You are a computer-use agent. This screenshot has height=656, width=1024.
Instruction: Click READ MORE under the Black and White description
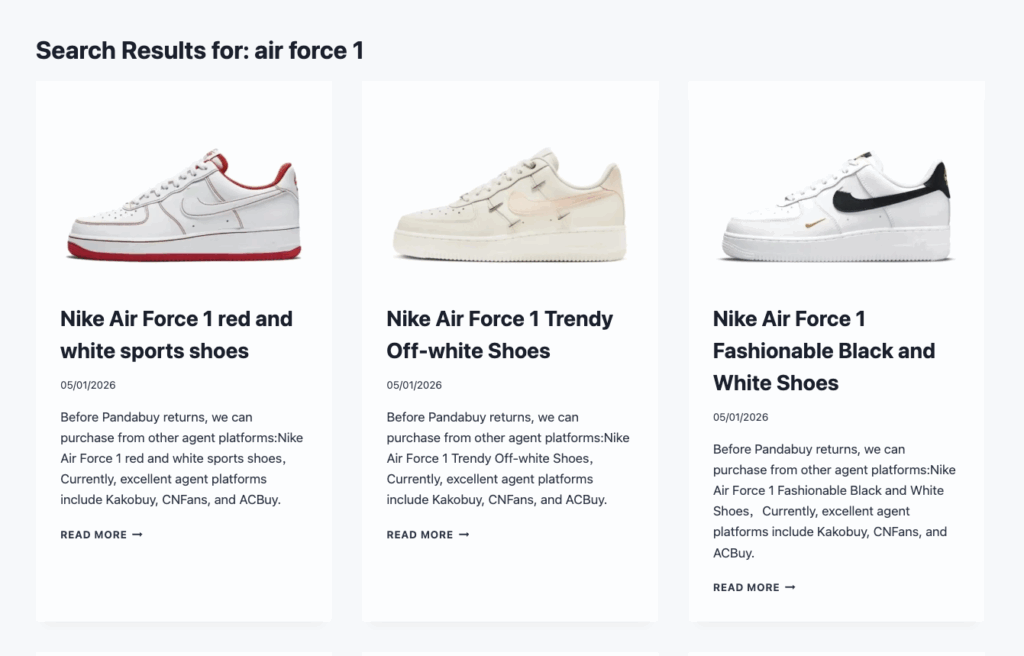(746, 587)
